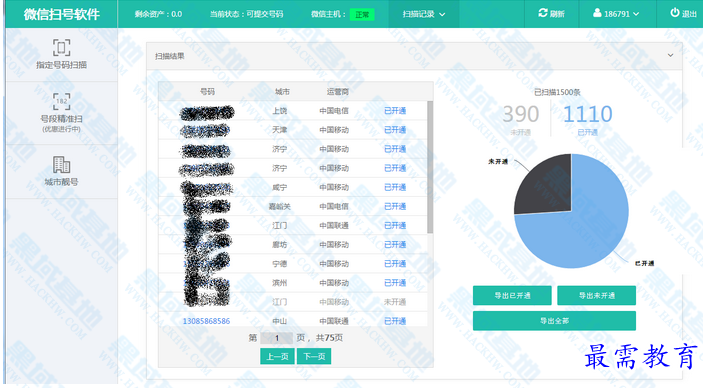Click 已开通 status in 中山 row
The image size is (706, 388).
point(395,321)
